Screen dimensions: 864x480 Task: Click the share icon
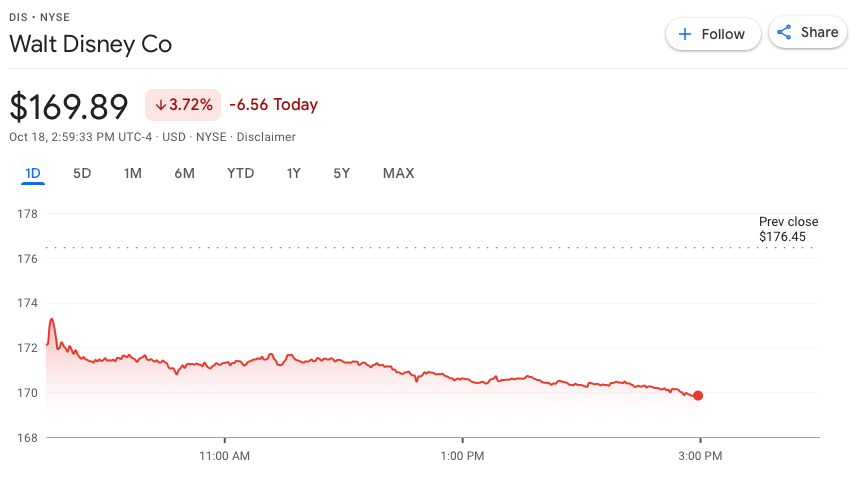785,33
